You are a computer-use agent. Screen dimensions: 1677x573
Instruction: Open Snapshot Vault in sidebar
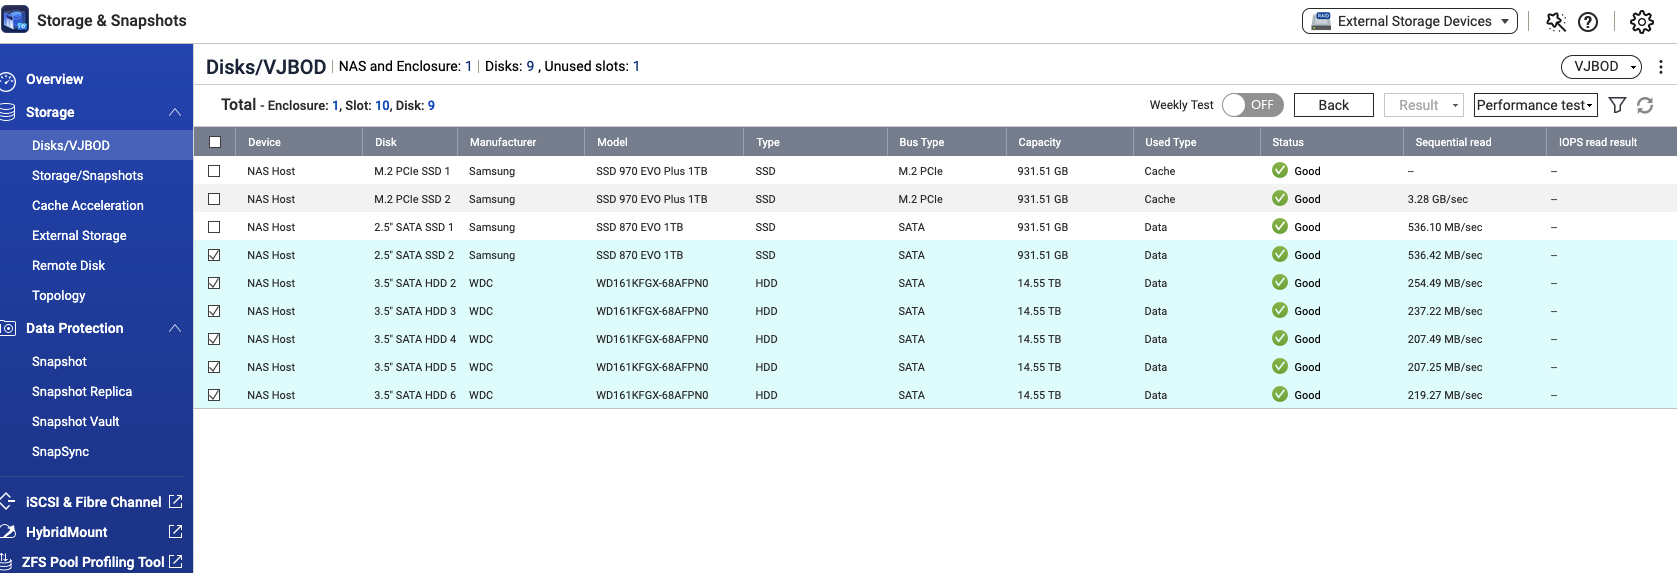click(76, 421)
